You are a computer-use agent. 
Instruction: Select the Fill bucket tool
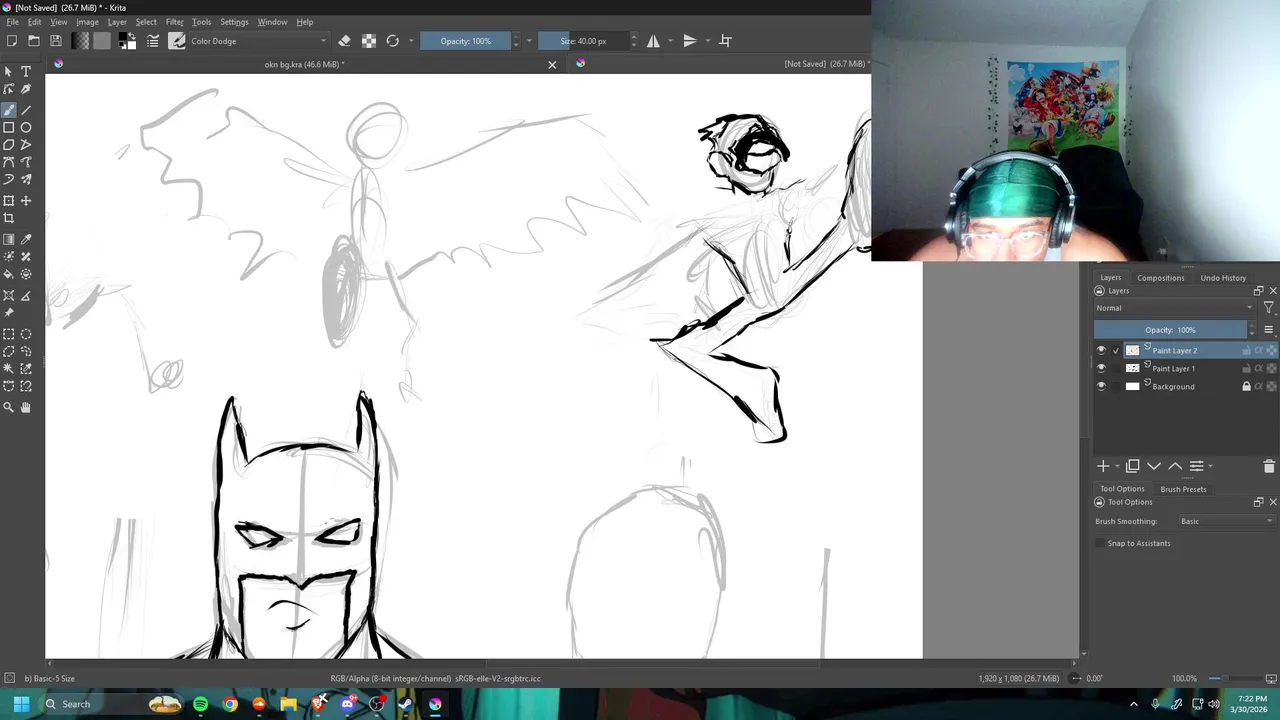pos(9,274)
